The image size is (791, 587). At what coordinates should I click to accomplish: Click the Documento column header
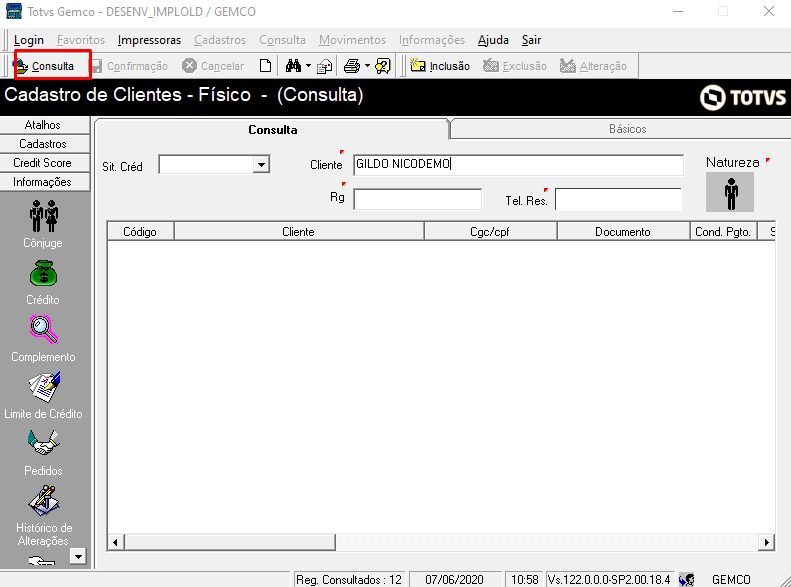click(x=623, y=231)
